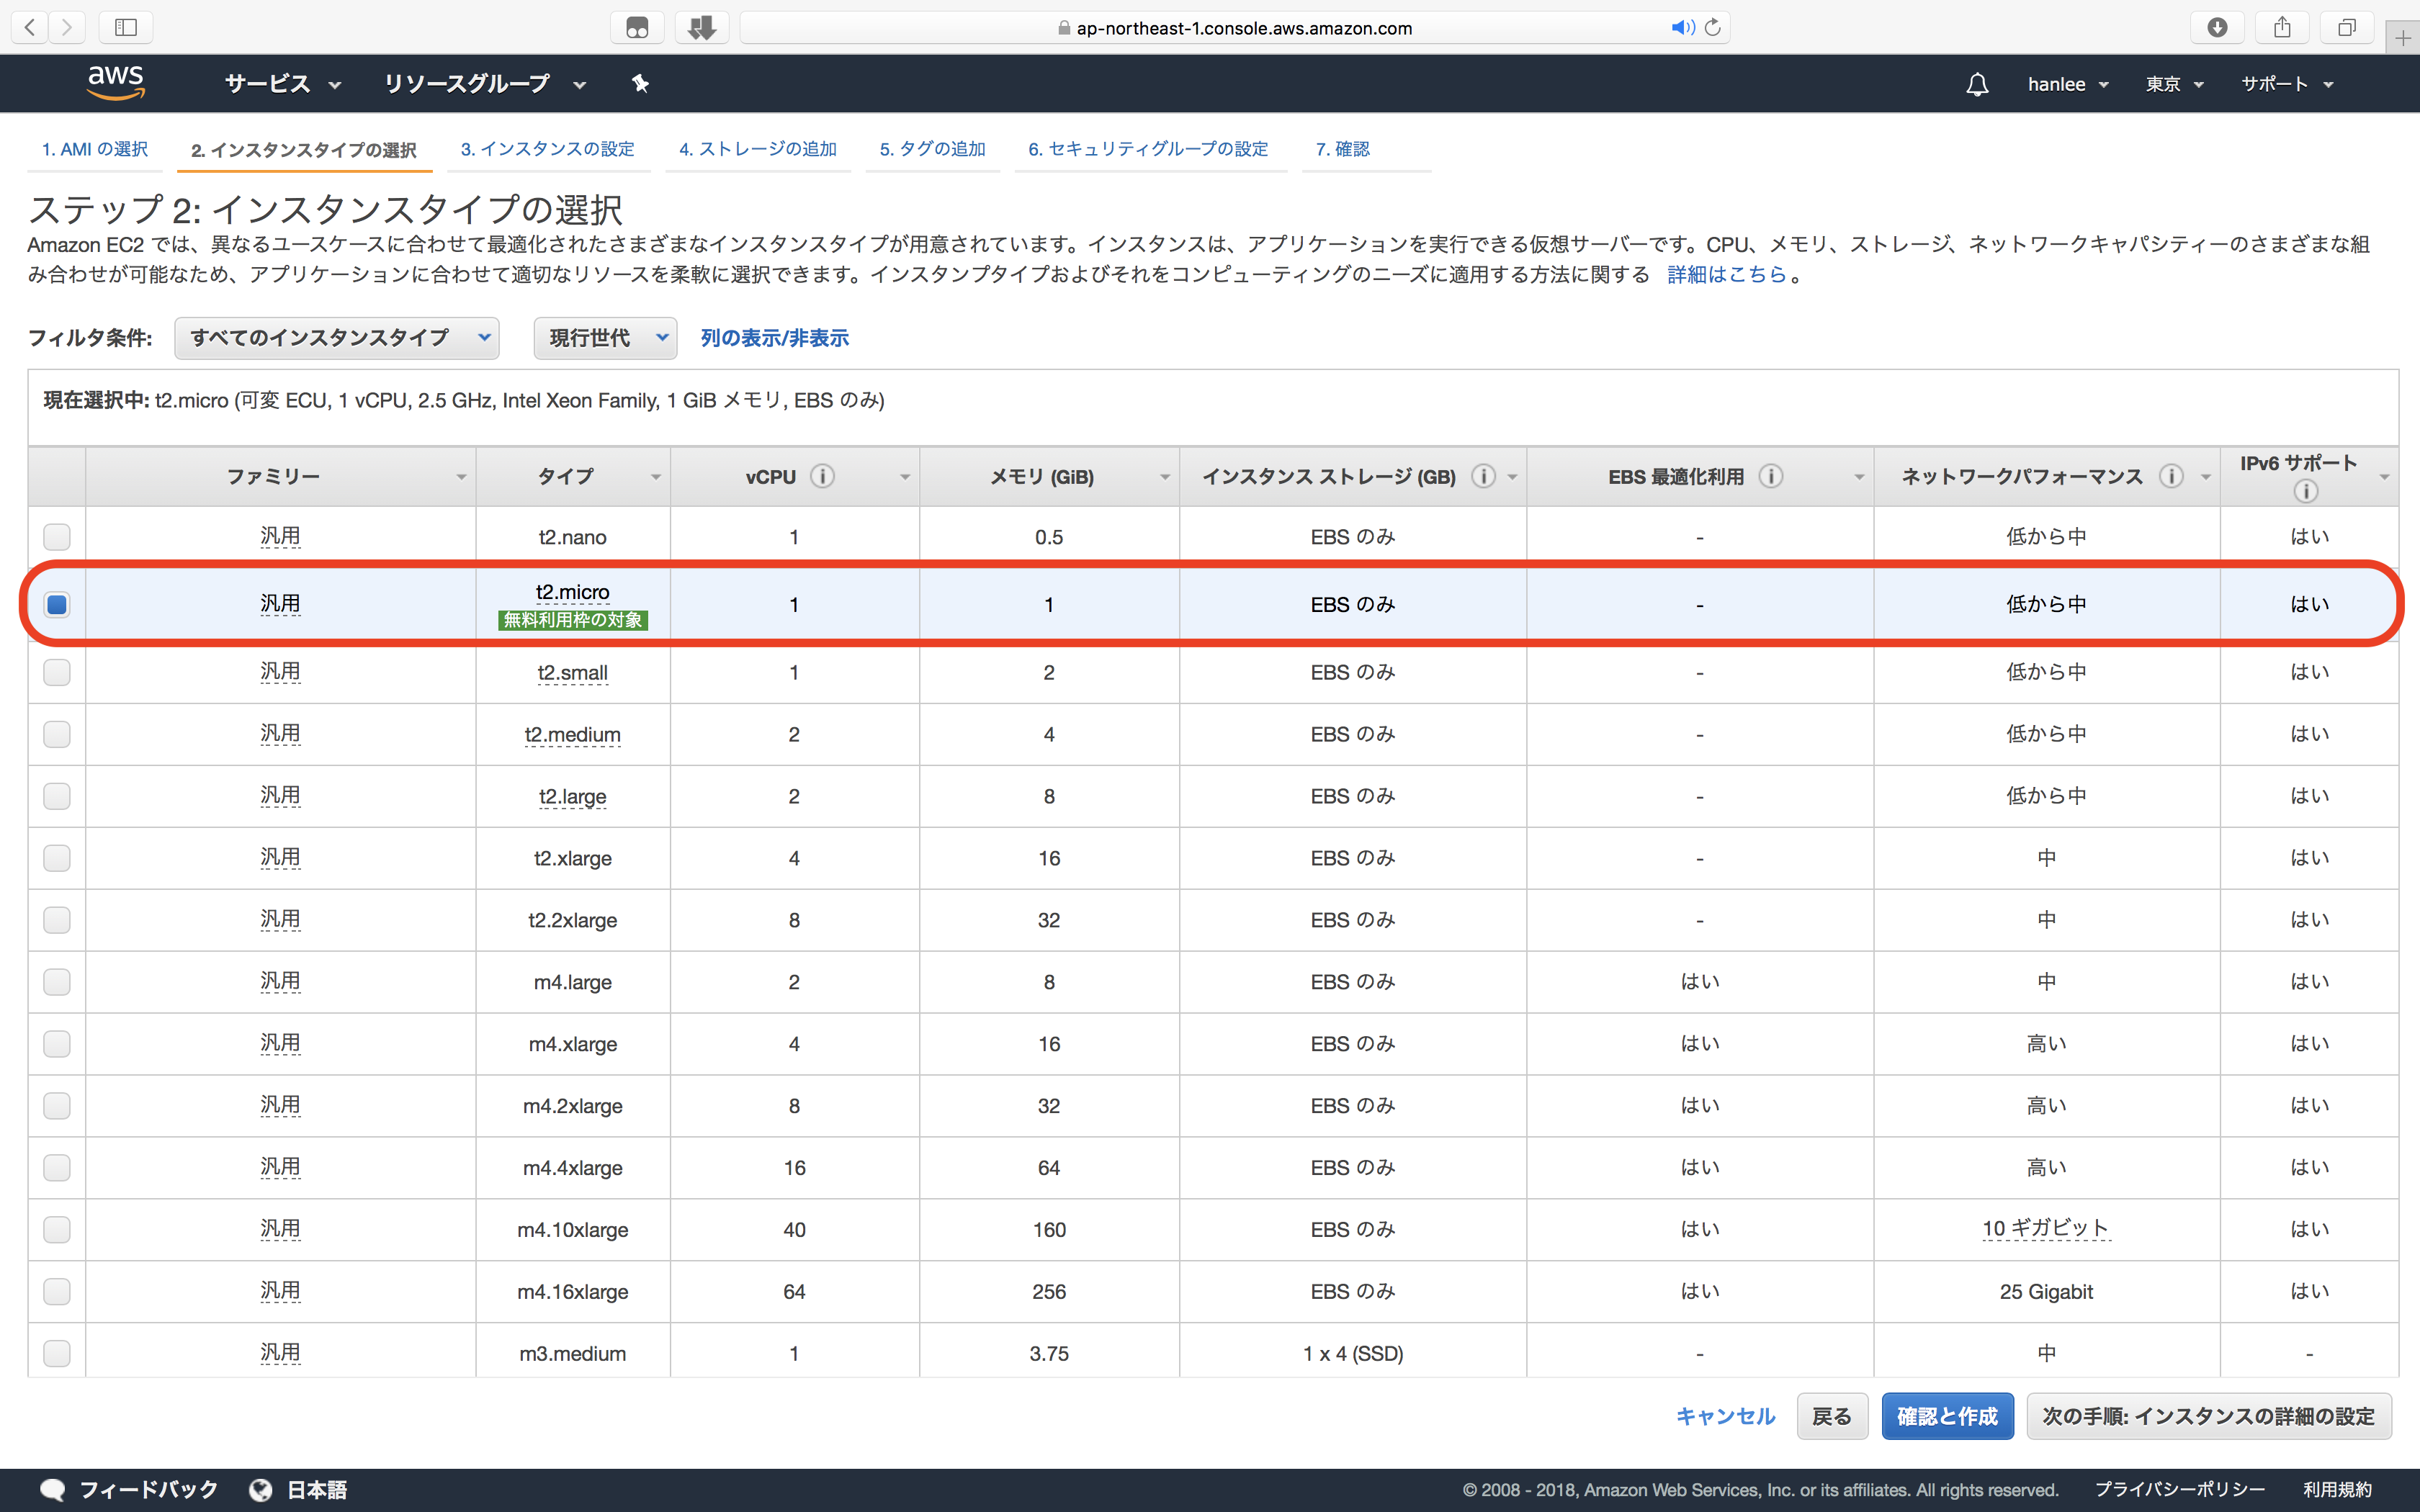Click the IPv6 support info icon
This screenshot has width=2420, height=1512.
[x=2305, y=491]
